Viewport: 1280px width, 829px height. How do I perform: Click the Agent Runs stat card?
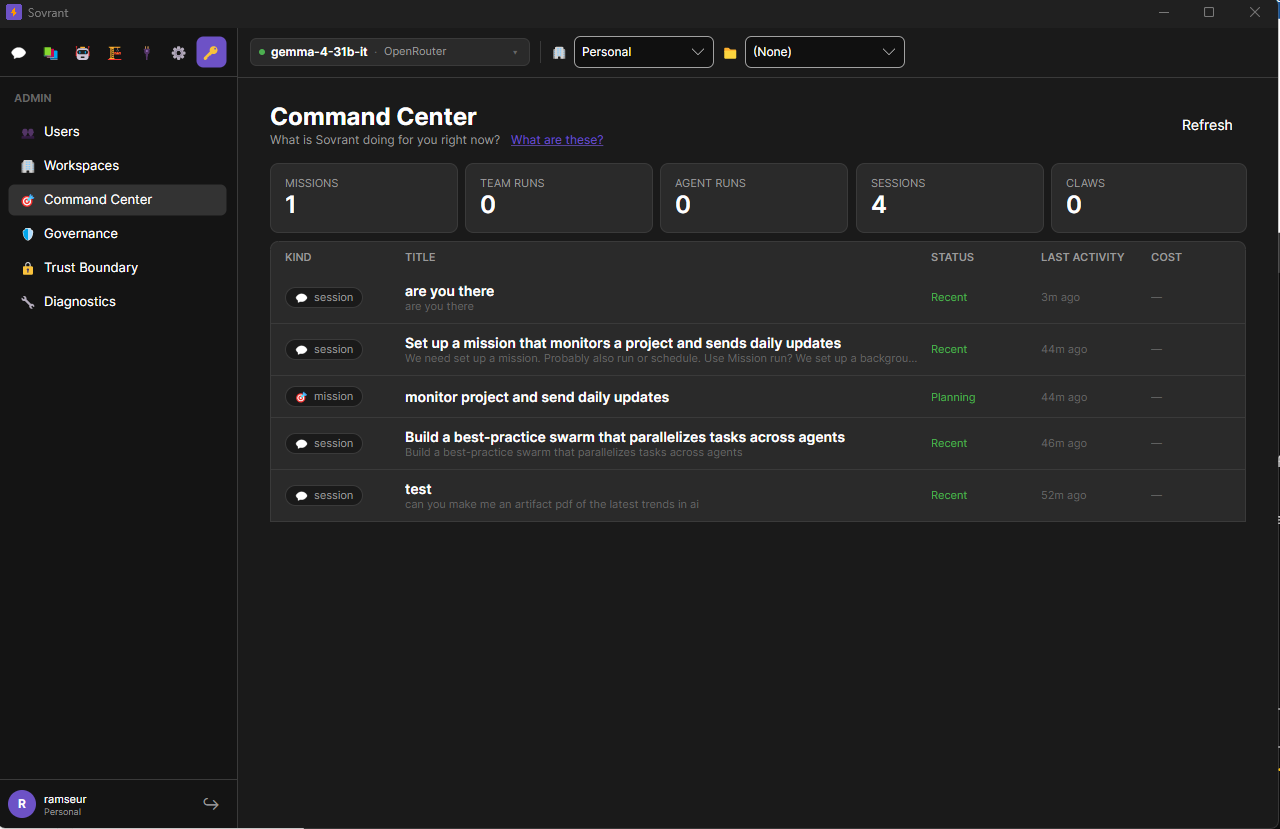click(x=754, y=198)
